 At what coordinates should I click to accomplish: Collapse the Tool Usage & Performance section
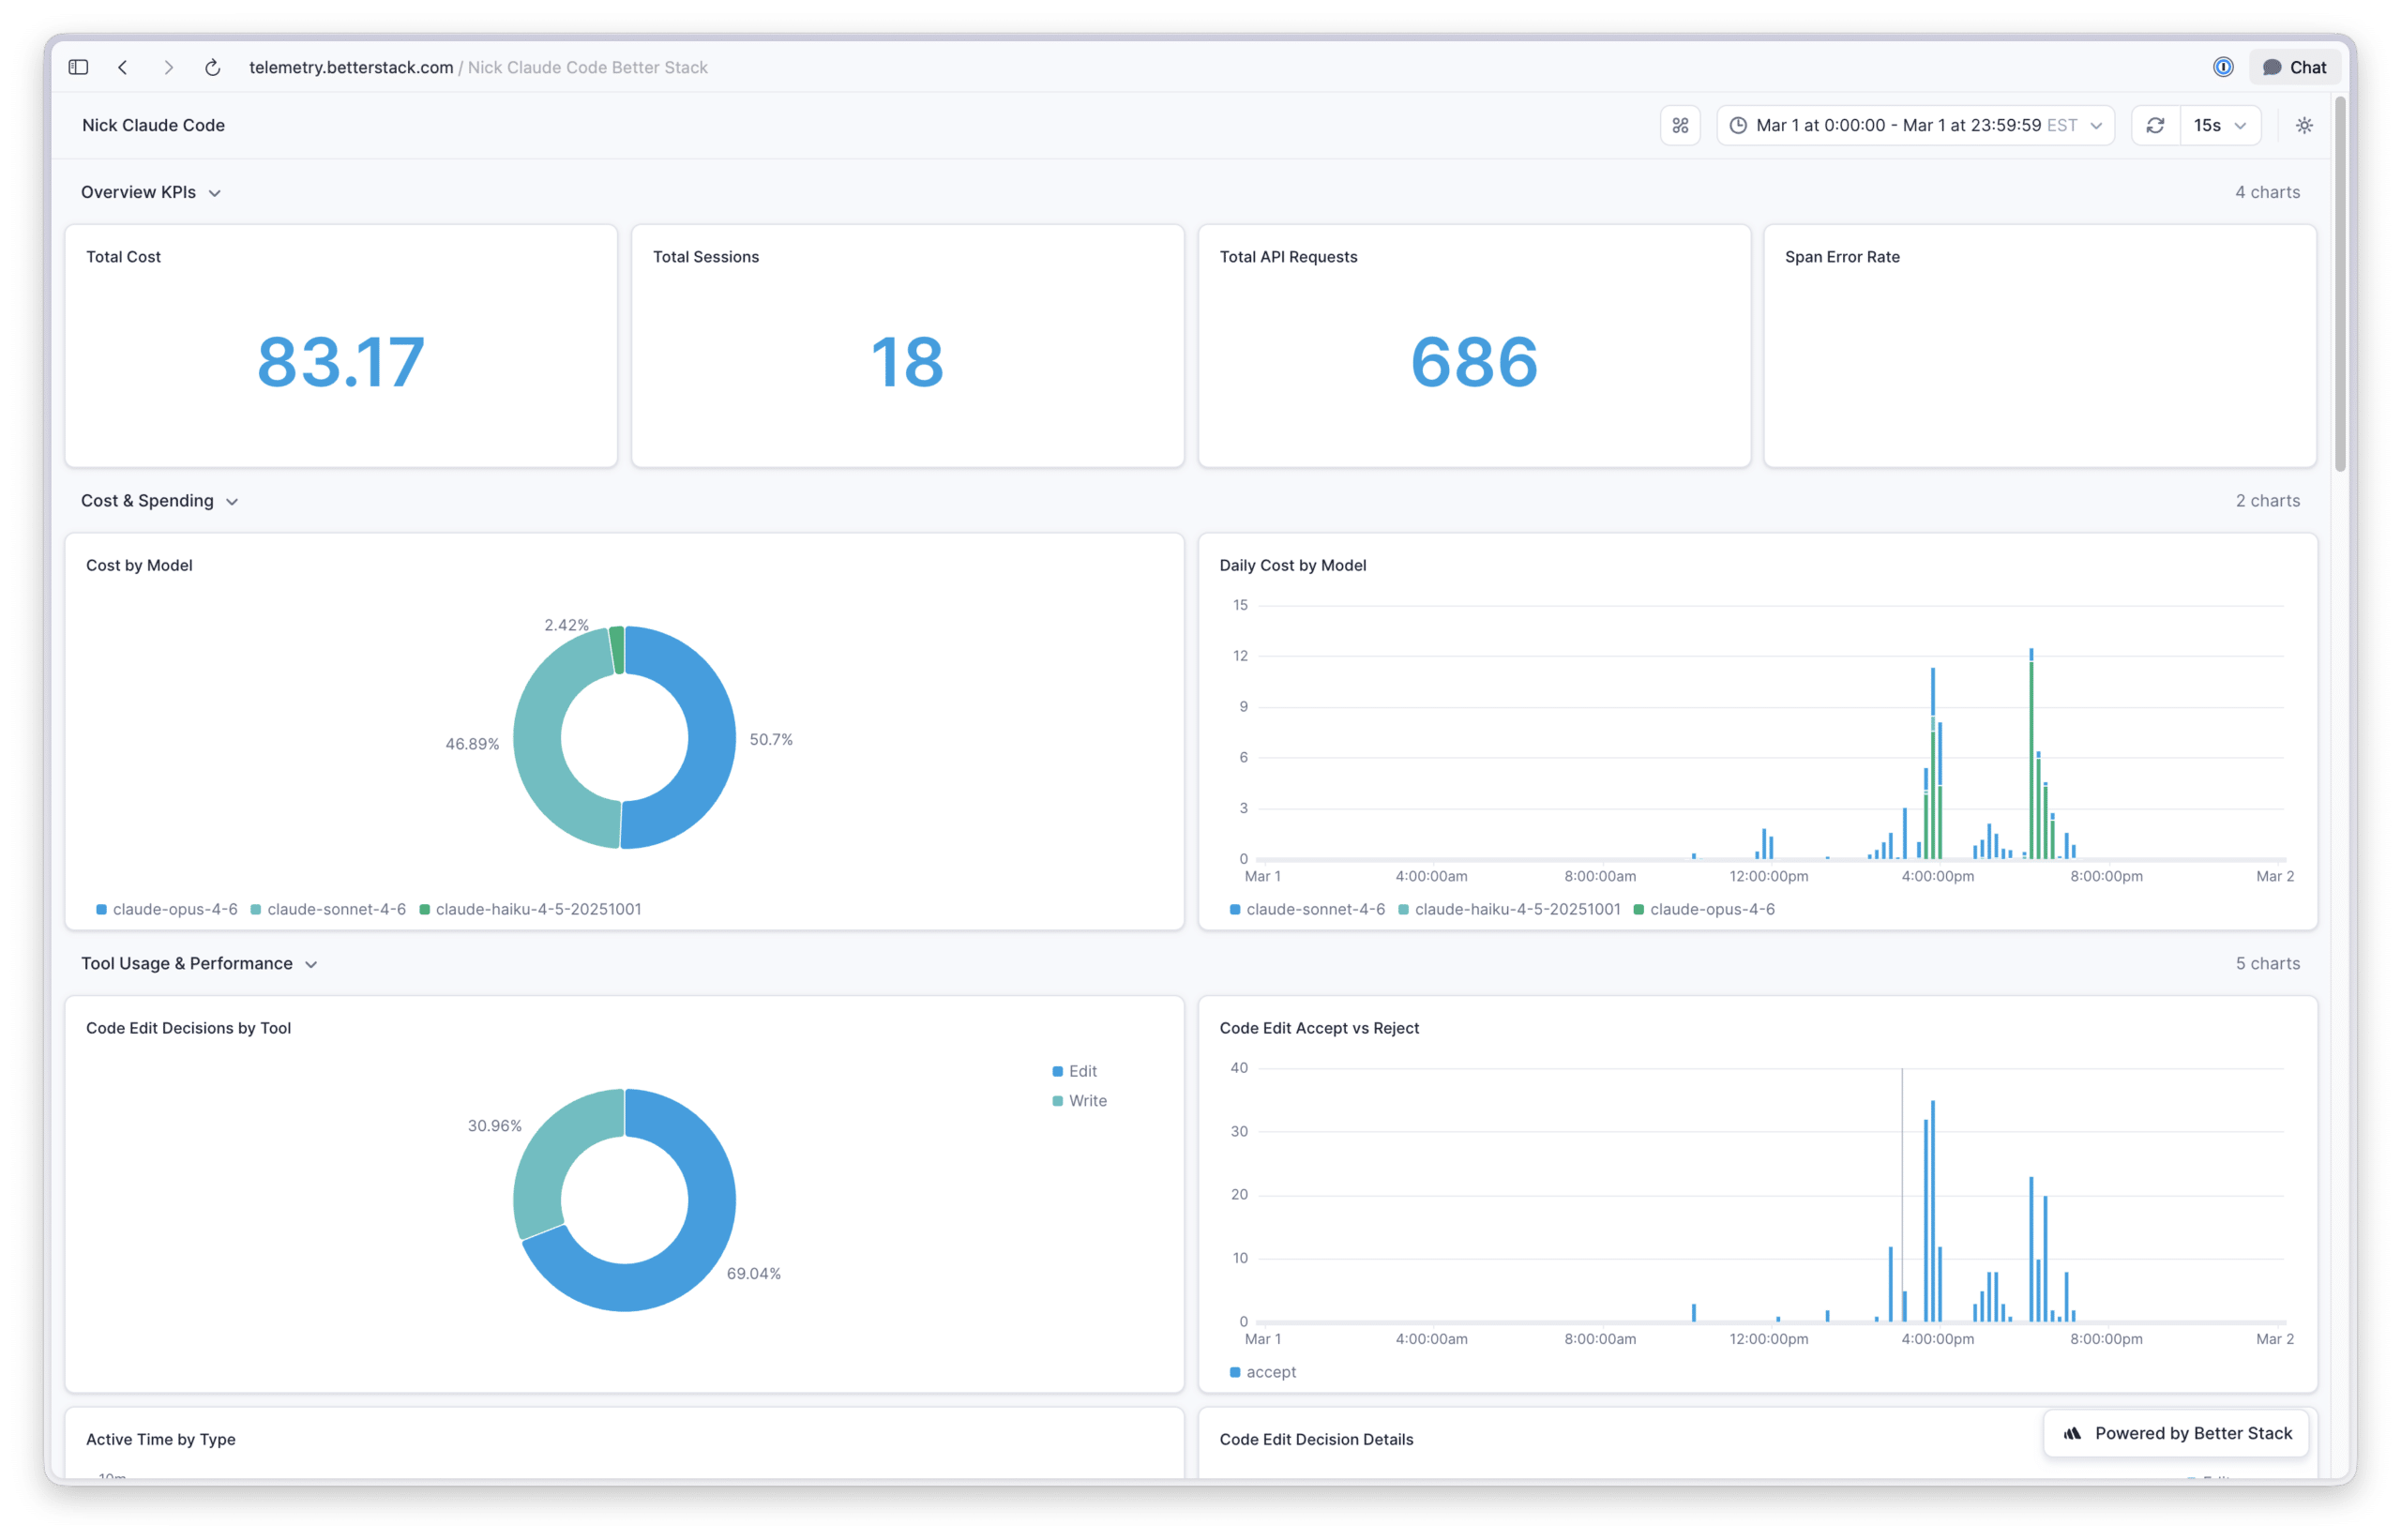(311, 964)
